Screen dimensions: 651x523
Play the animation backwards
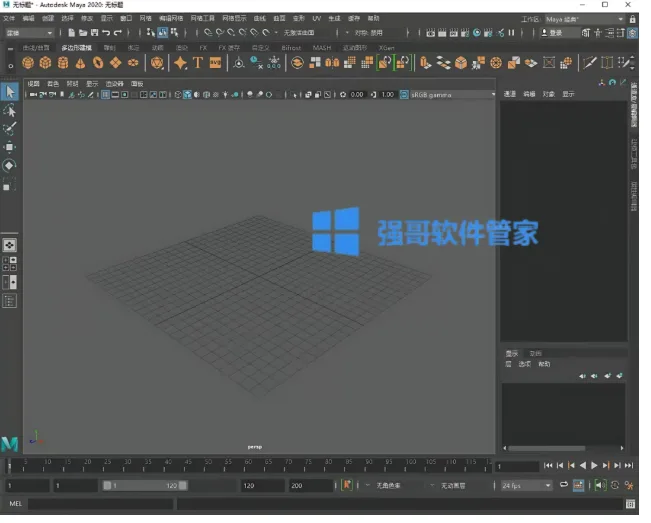pos(583,466)
